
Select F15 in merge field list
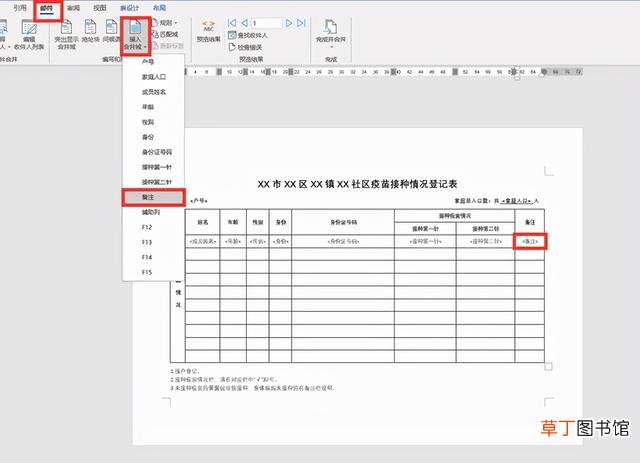(x=153, y=272)
